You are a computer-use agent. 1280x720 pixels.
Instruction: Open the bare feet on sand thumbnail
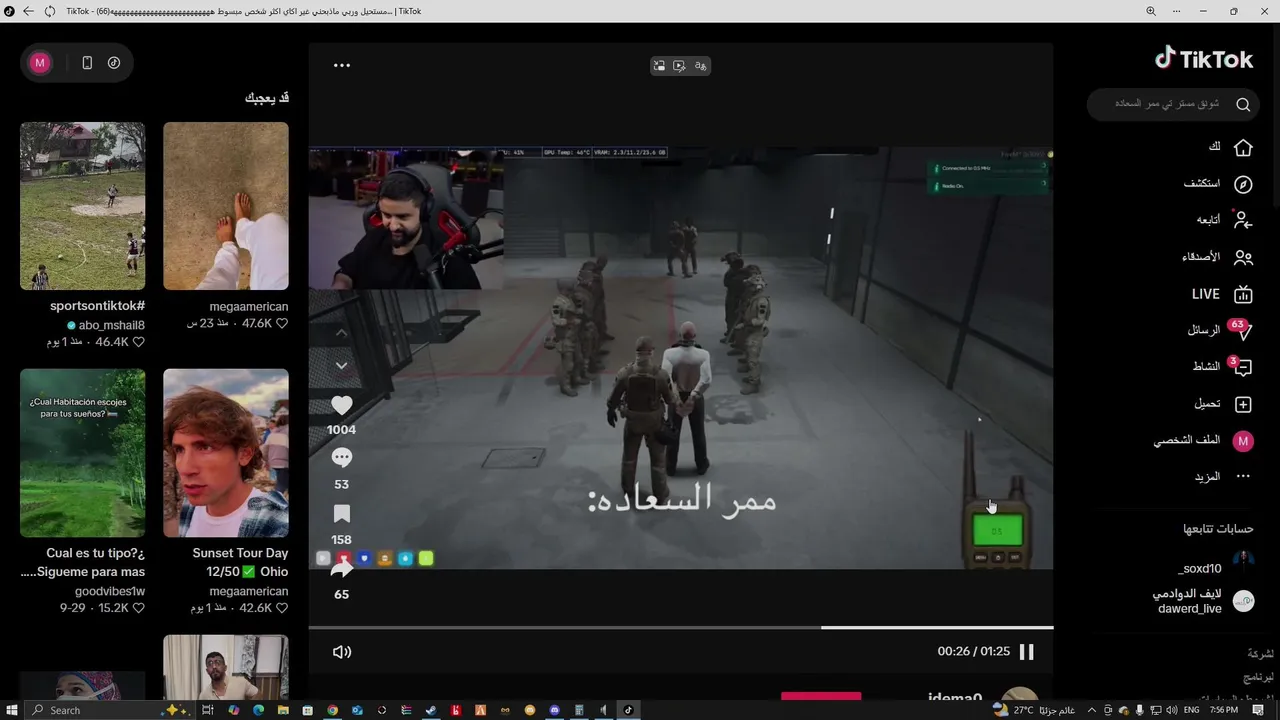point(226,206)
